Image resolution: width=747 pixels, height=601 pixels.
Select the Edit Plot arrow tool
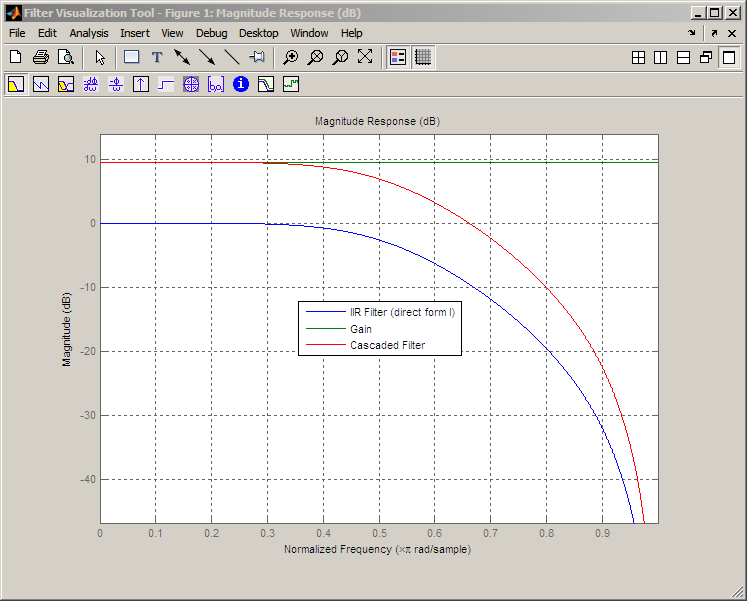[x=100, y=57]
